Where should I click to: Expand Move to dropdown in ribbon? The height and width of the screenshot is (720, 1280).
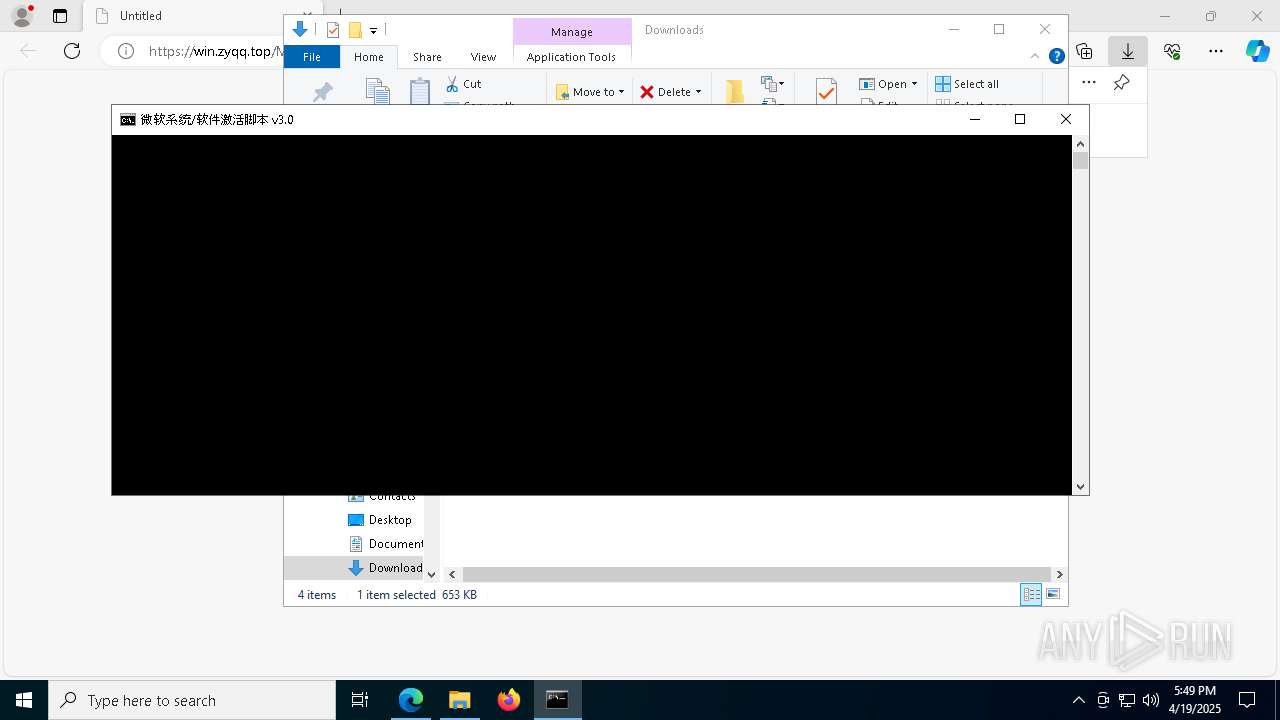coord(621,92)
